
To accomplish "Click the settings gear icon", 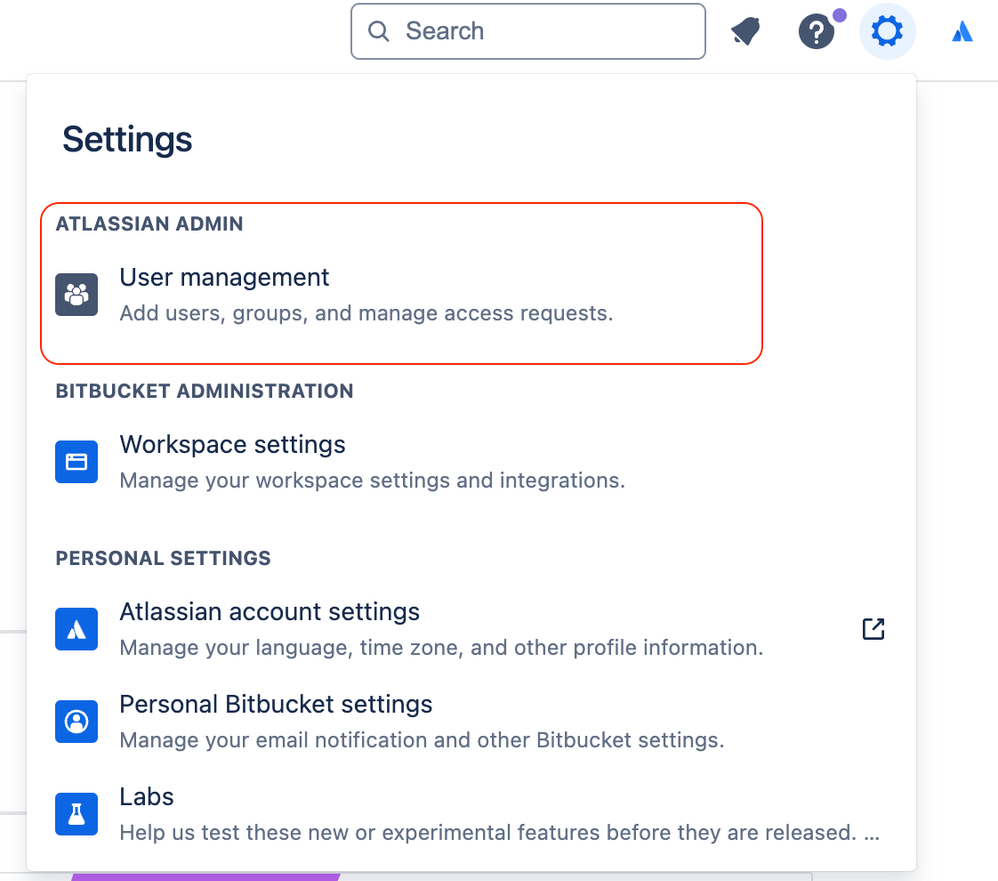I will click(887, 31).
